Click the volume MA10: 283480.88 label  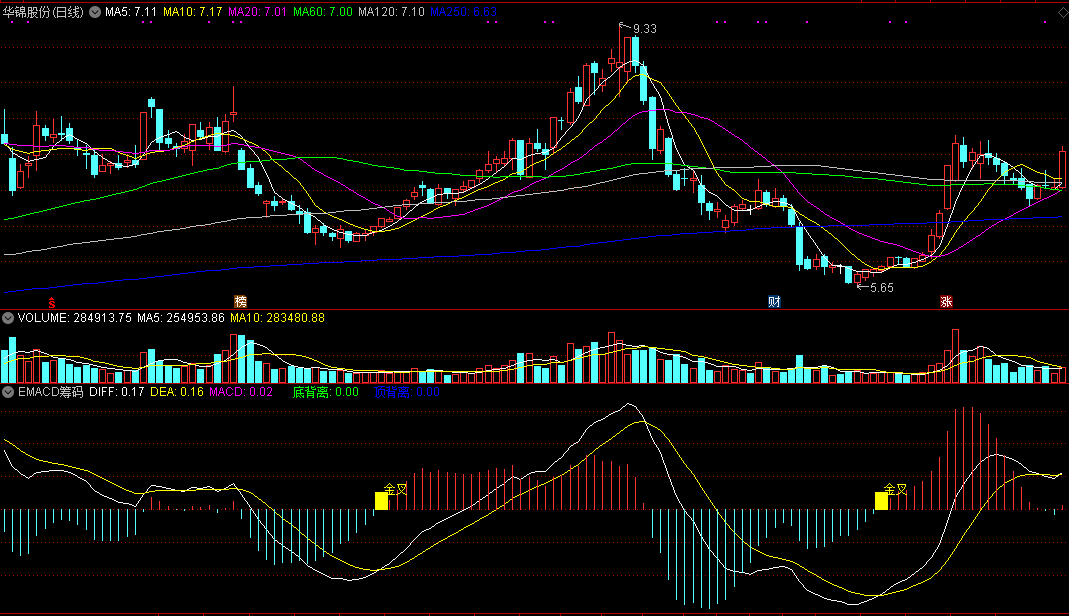(x=277, y=318)
